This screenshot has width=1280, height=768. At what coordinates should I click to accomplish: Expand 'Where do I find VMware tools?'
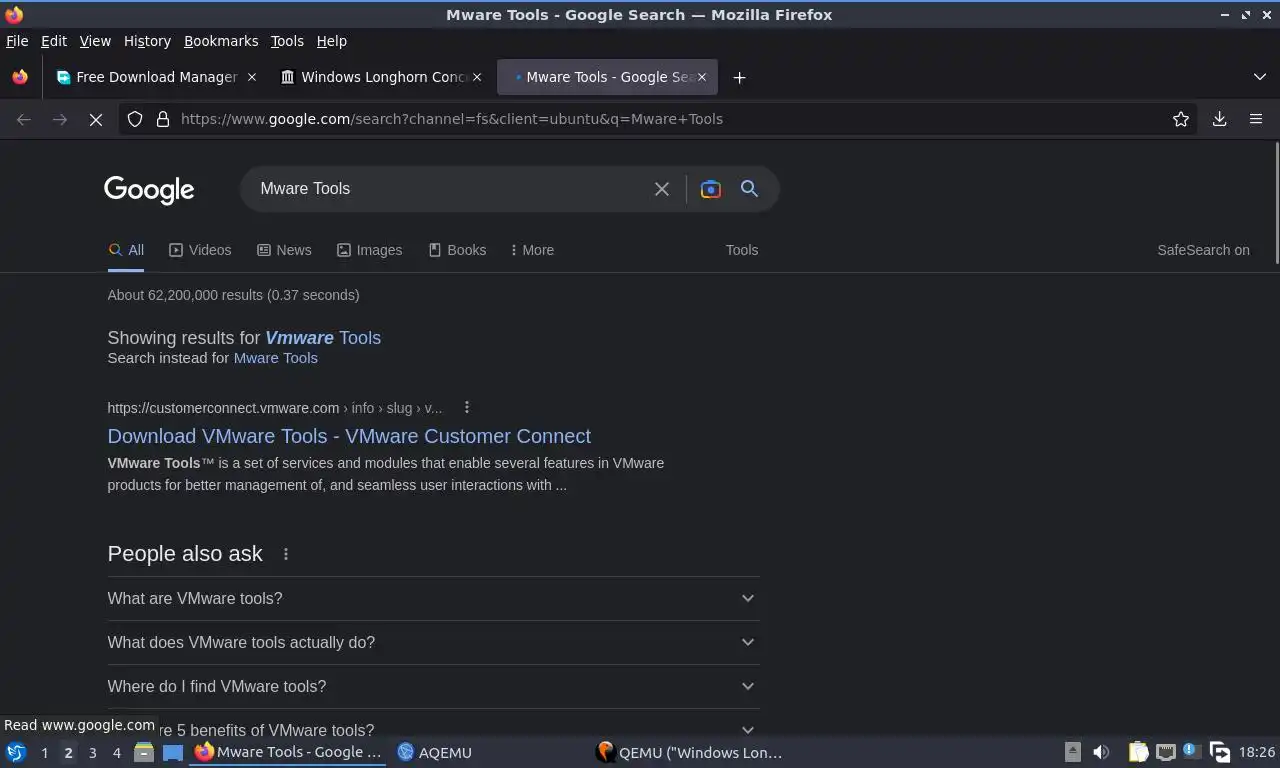coord(433,686)
